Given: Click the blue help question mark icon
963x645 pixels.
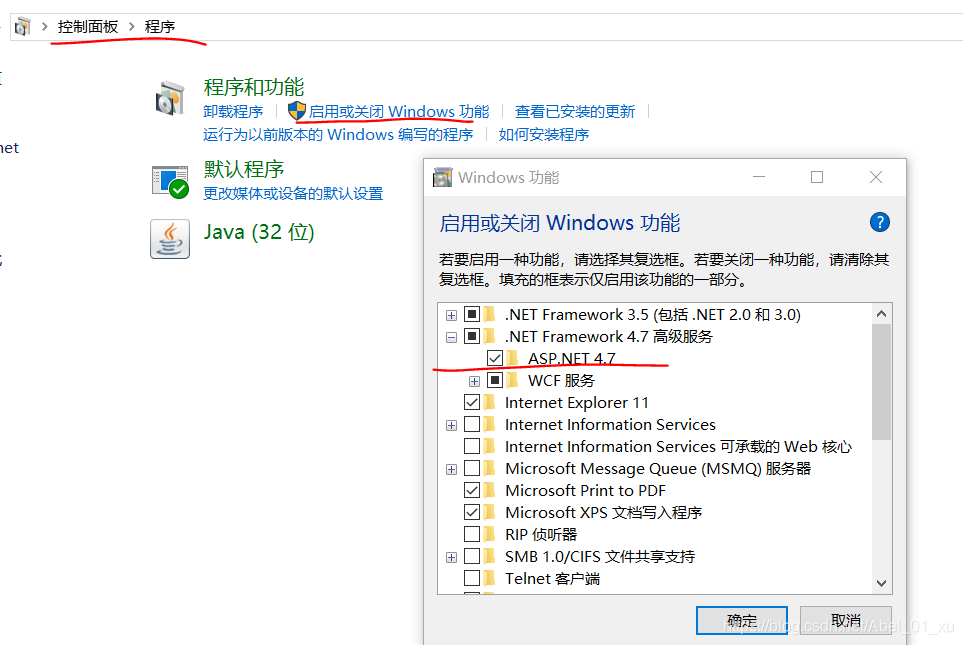Looking at the screenshot, I should coord(879,222).
